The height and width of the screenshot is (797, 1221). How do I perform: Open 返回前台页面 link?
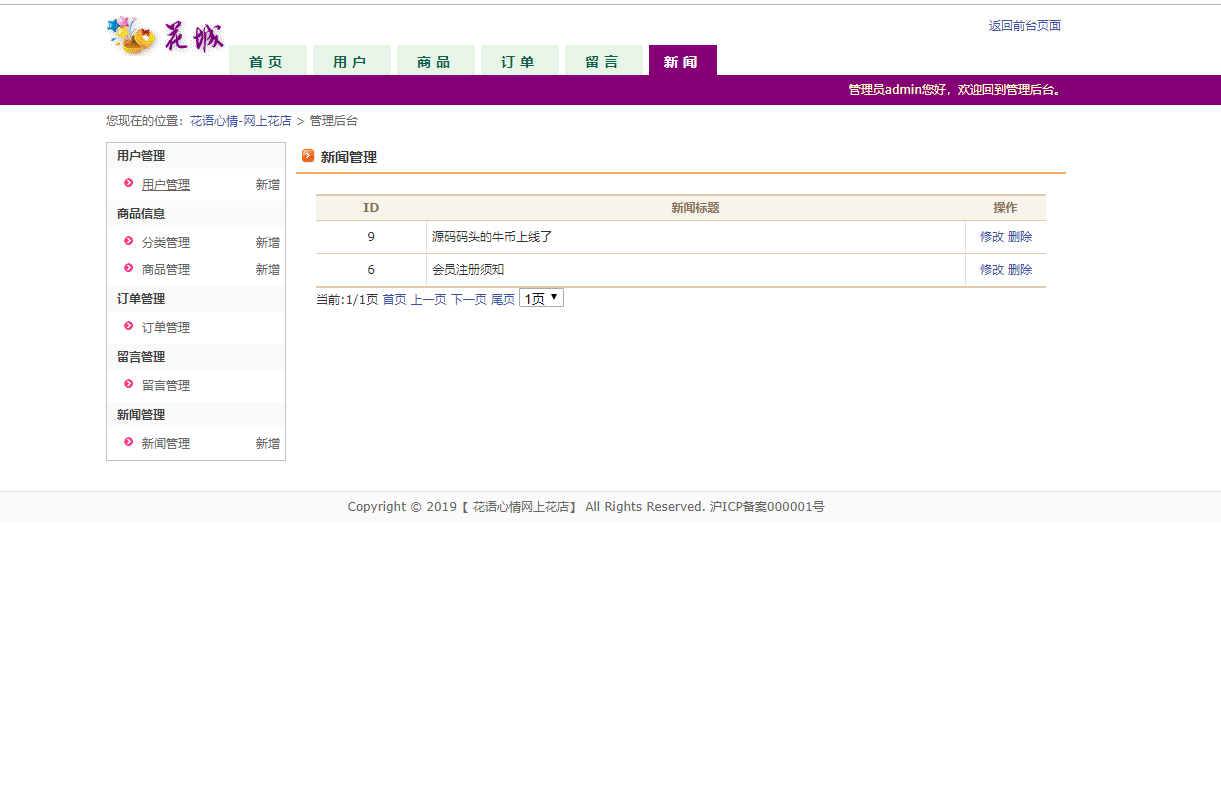(x=1024, y=27)
